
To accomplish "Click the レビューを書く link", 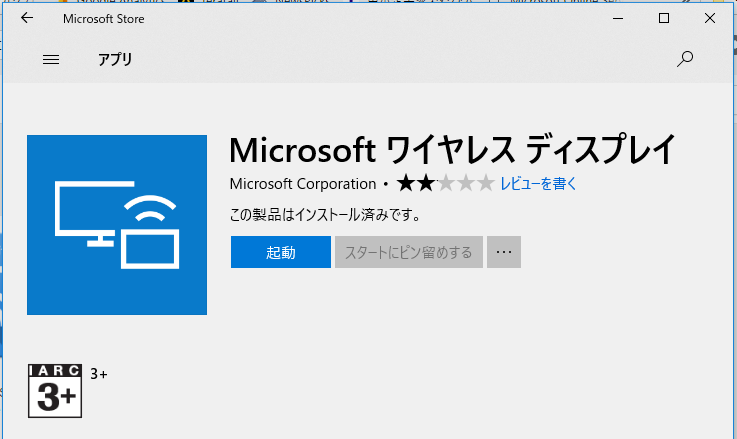I will click(538, 183).
